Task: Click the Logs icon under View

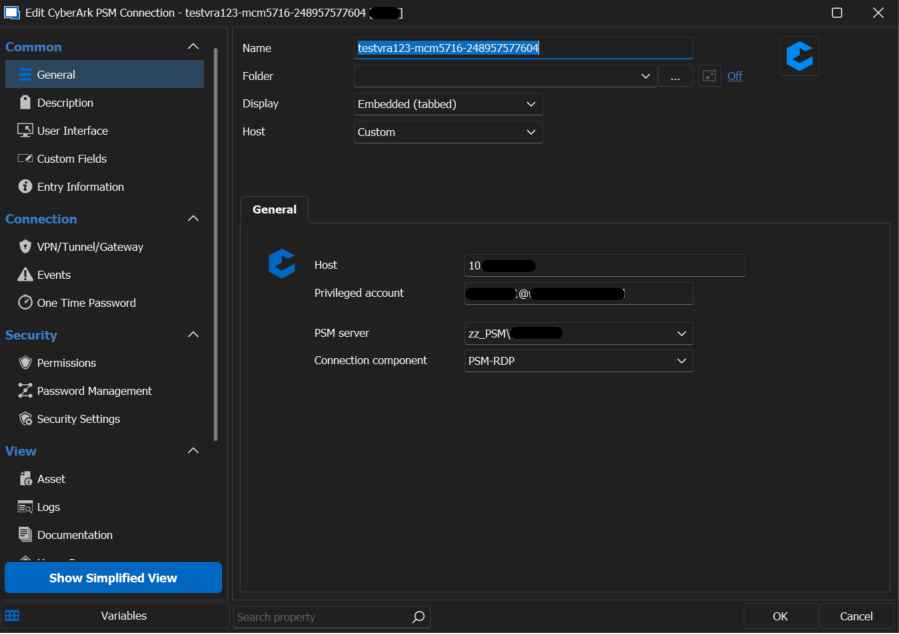Action: click(25, 507)
